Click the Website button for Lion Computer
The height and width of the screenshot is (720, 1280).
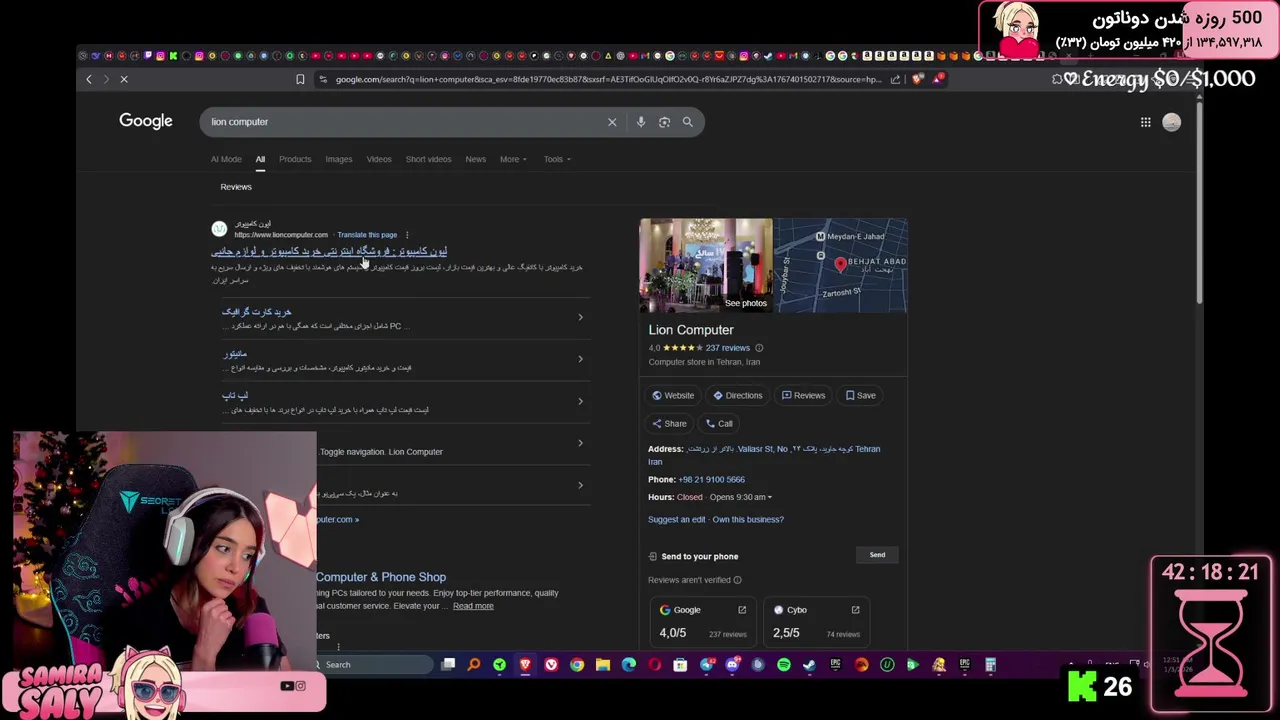(673, 395)
